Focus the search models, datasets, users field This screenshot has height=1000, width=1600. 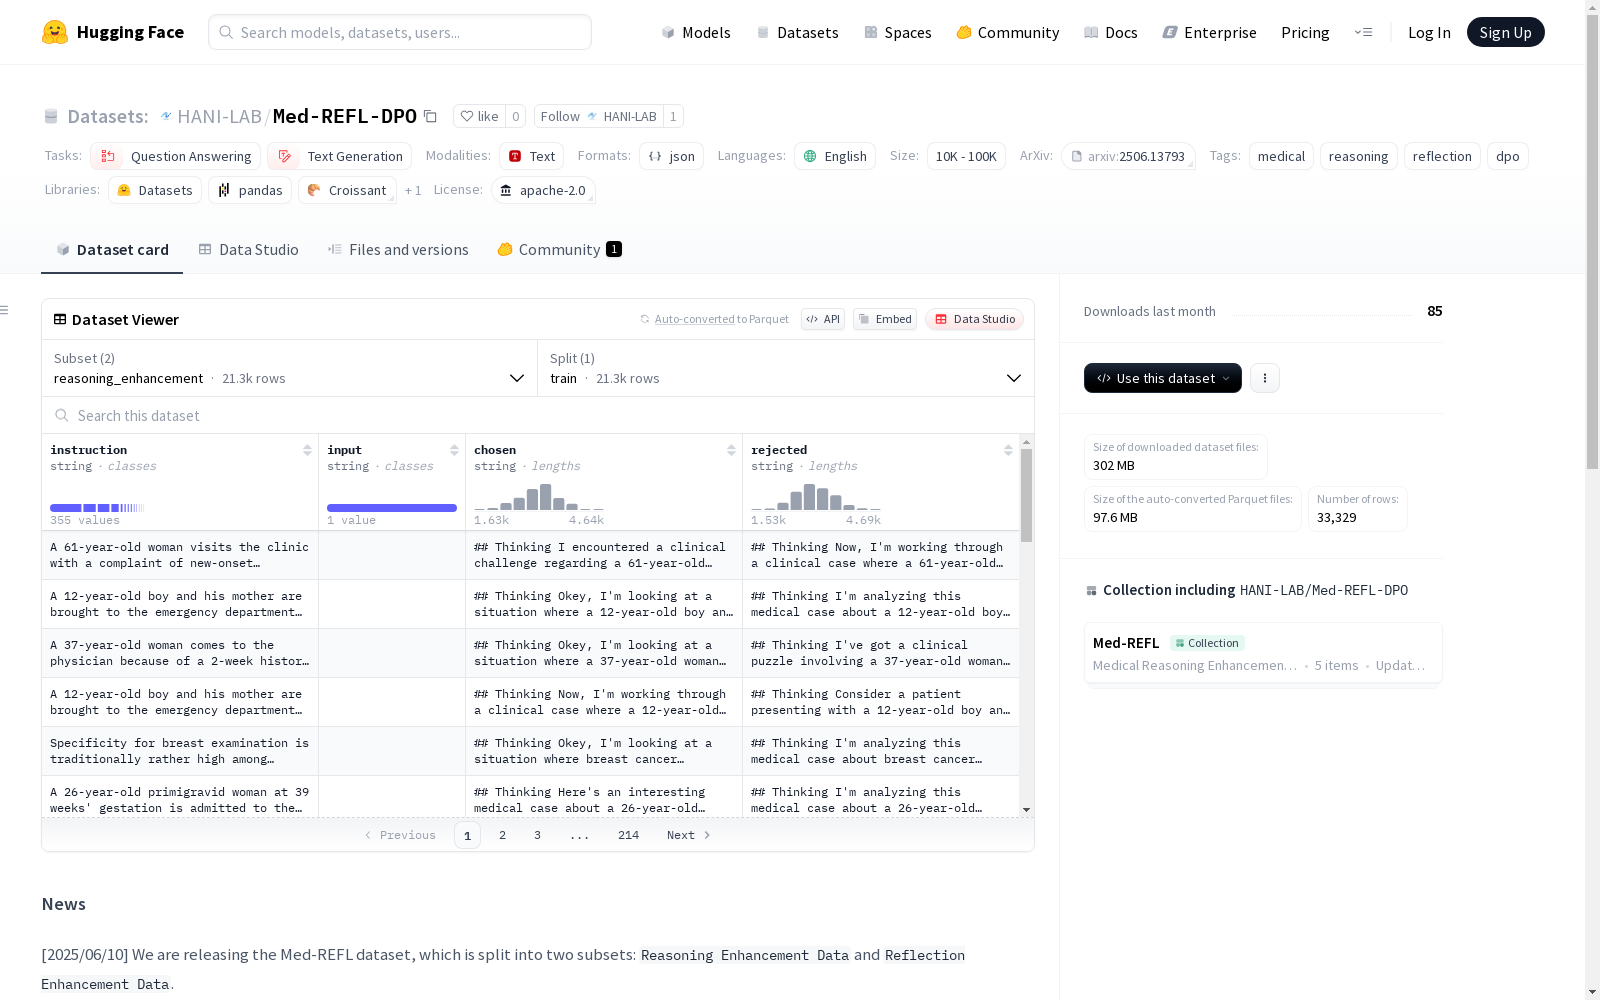pyautogui.click(x=400, y=32)
